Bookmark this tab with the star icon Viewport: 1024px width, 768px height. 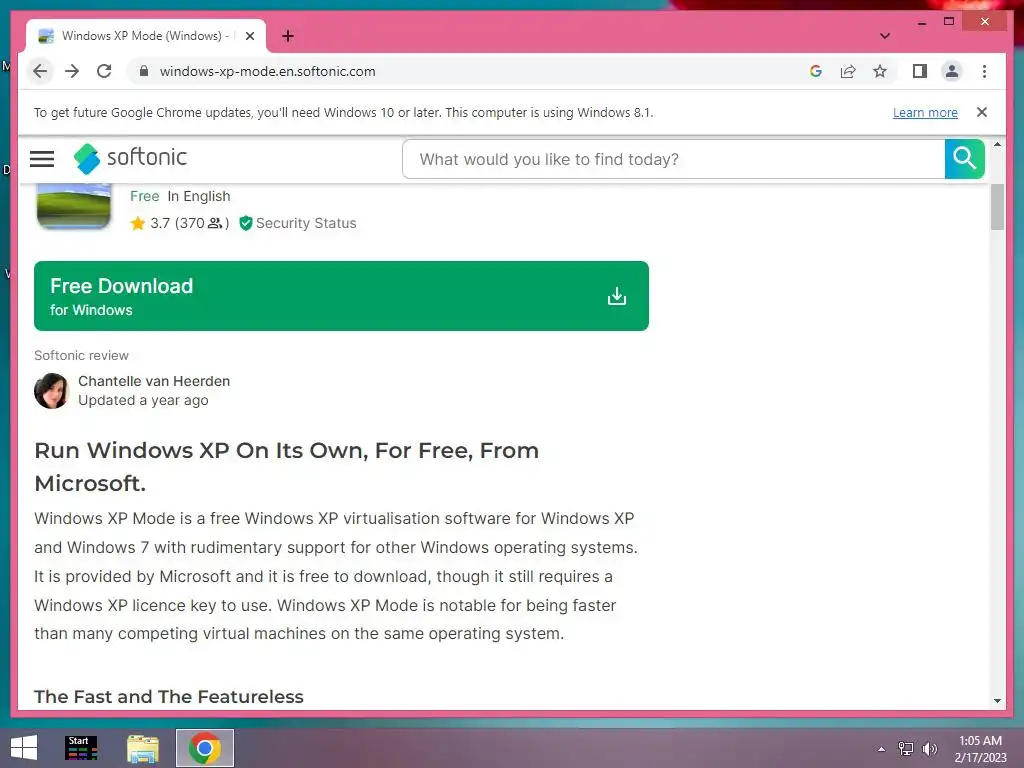pyautogui.click(x=880, y=71)
